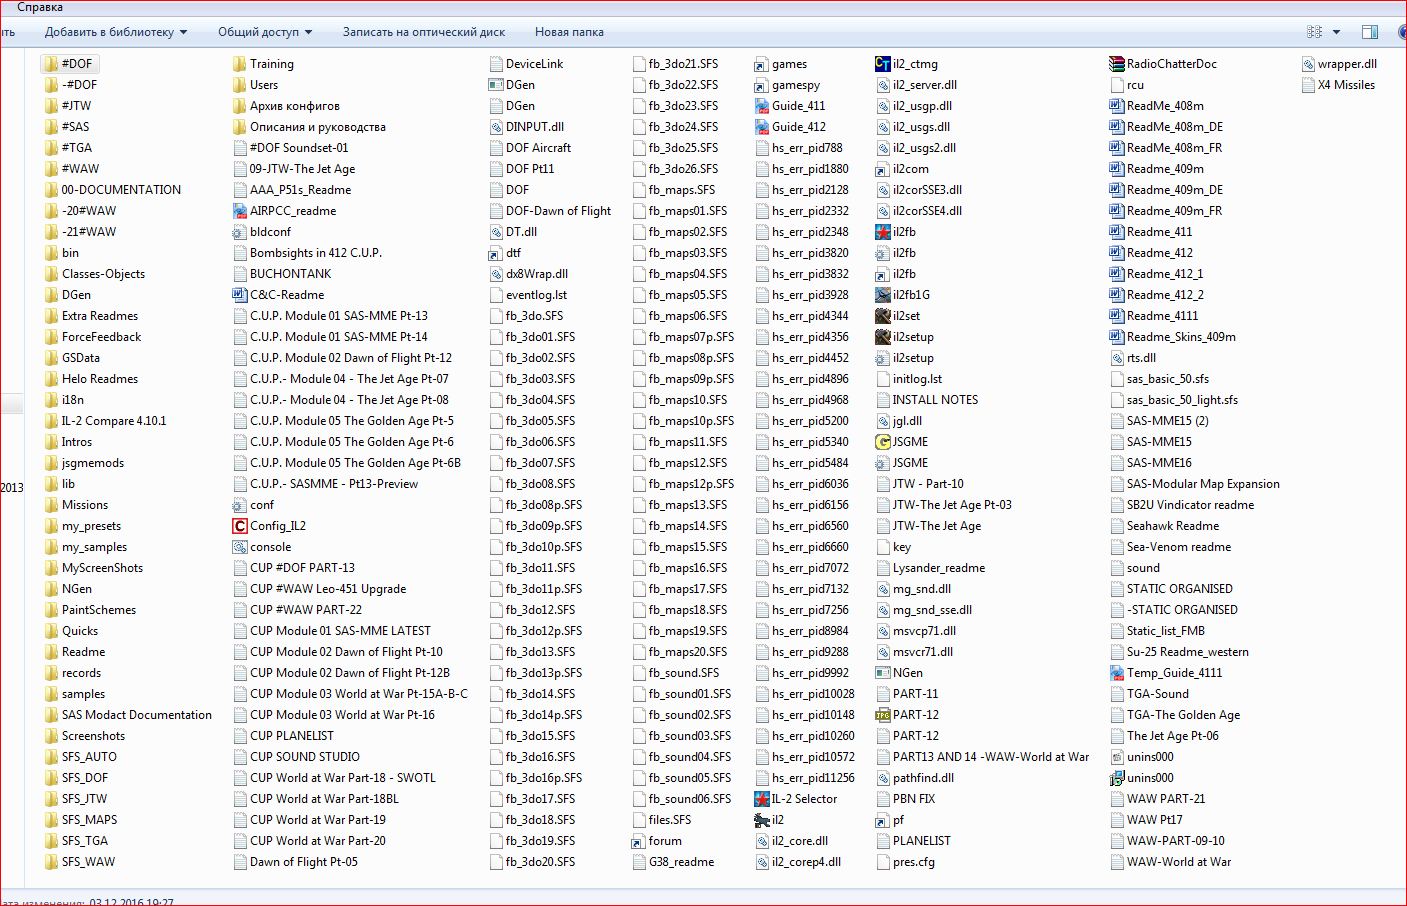
Task: Select the Архив конфигов folder name
Action: pyautogui.click(x=295, y=106)
